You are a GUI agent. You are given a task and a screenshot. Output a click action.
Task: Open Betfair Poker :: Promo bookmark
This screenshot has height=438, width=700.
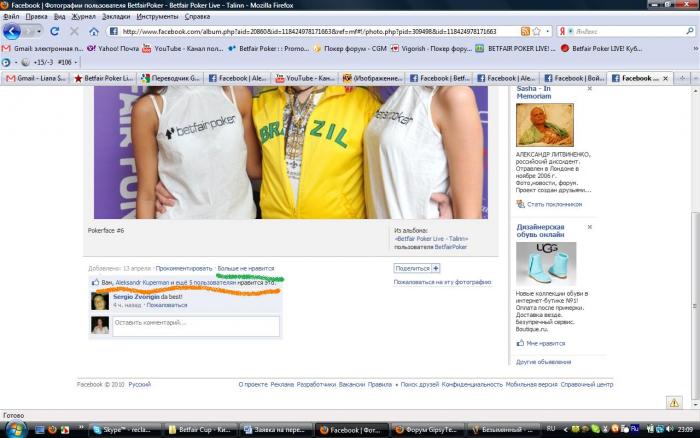[268, 48]
